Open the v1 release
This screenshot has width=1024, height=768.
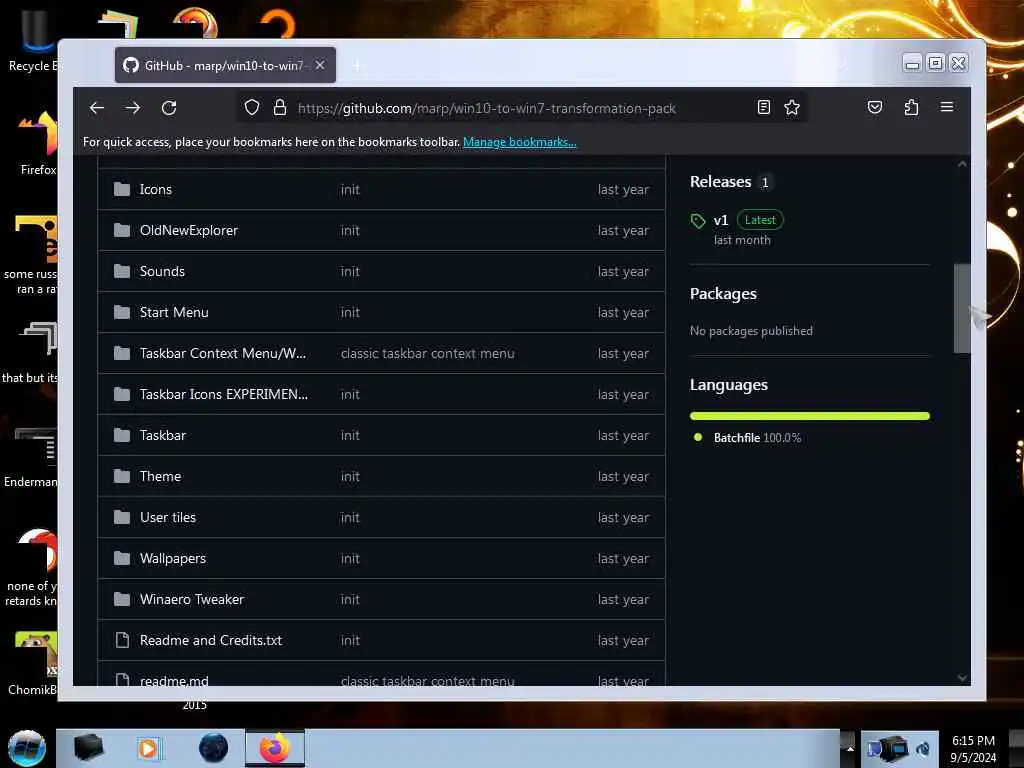click(x=720, y=220)
